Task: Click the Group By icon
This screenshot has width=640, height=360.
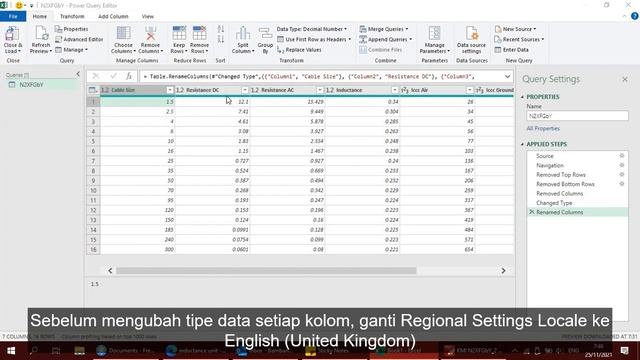Action: click(x=265, y=33)
